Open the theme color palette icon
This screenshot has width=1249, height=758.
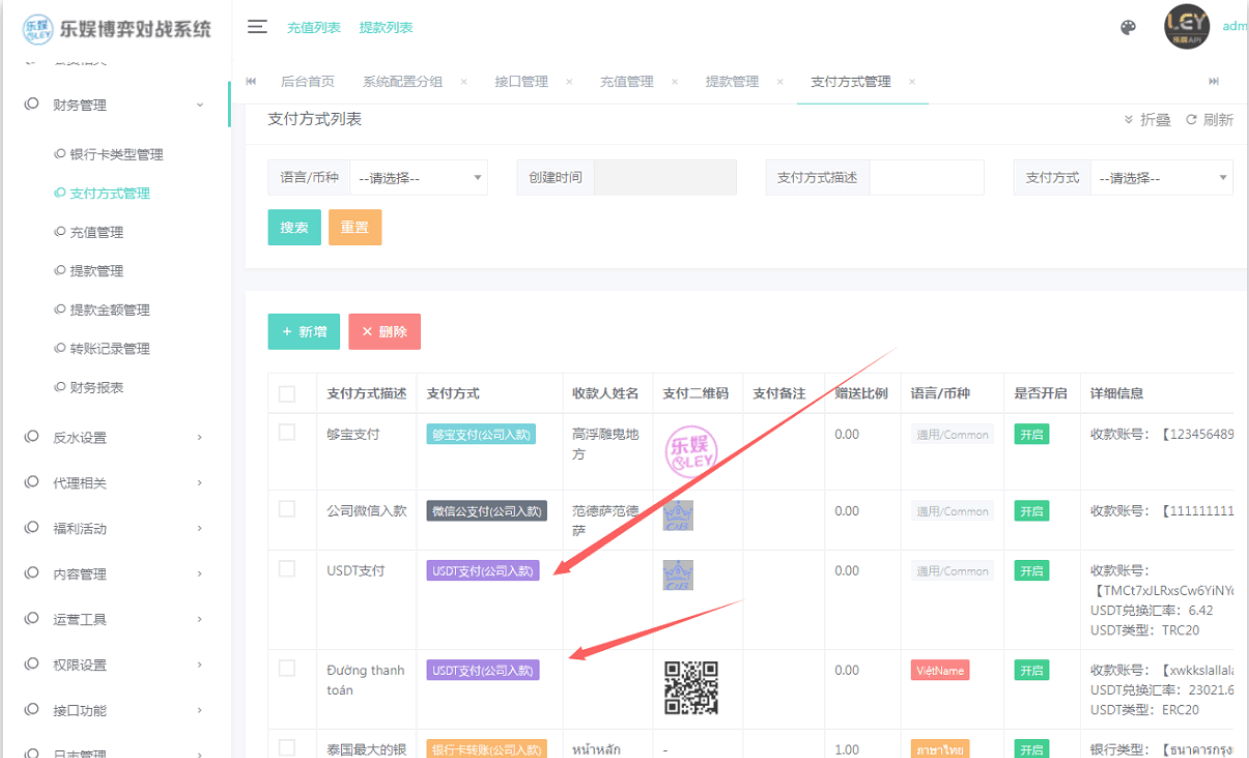[1128, 28]
